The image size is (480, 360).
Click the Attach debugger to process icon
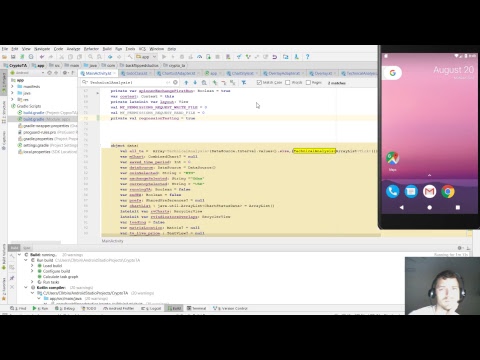209,57
